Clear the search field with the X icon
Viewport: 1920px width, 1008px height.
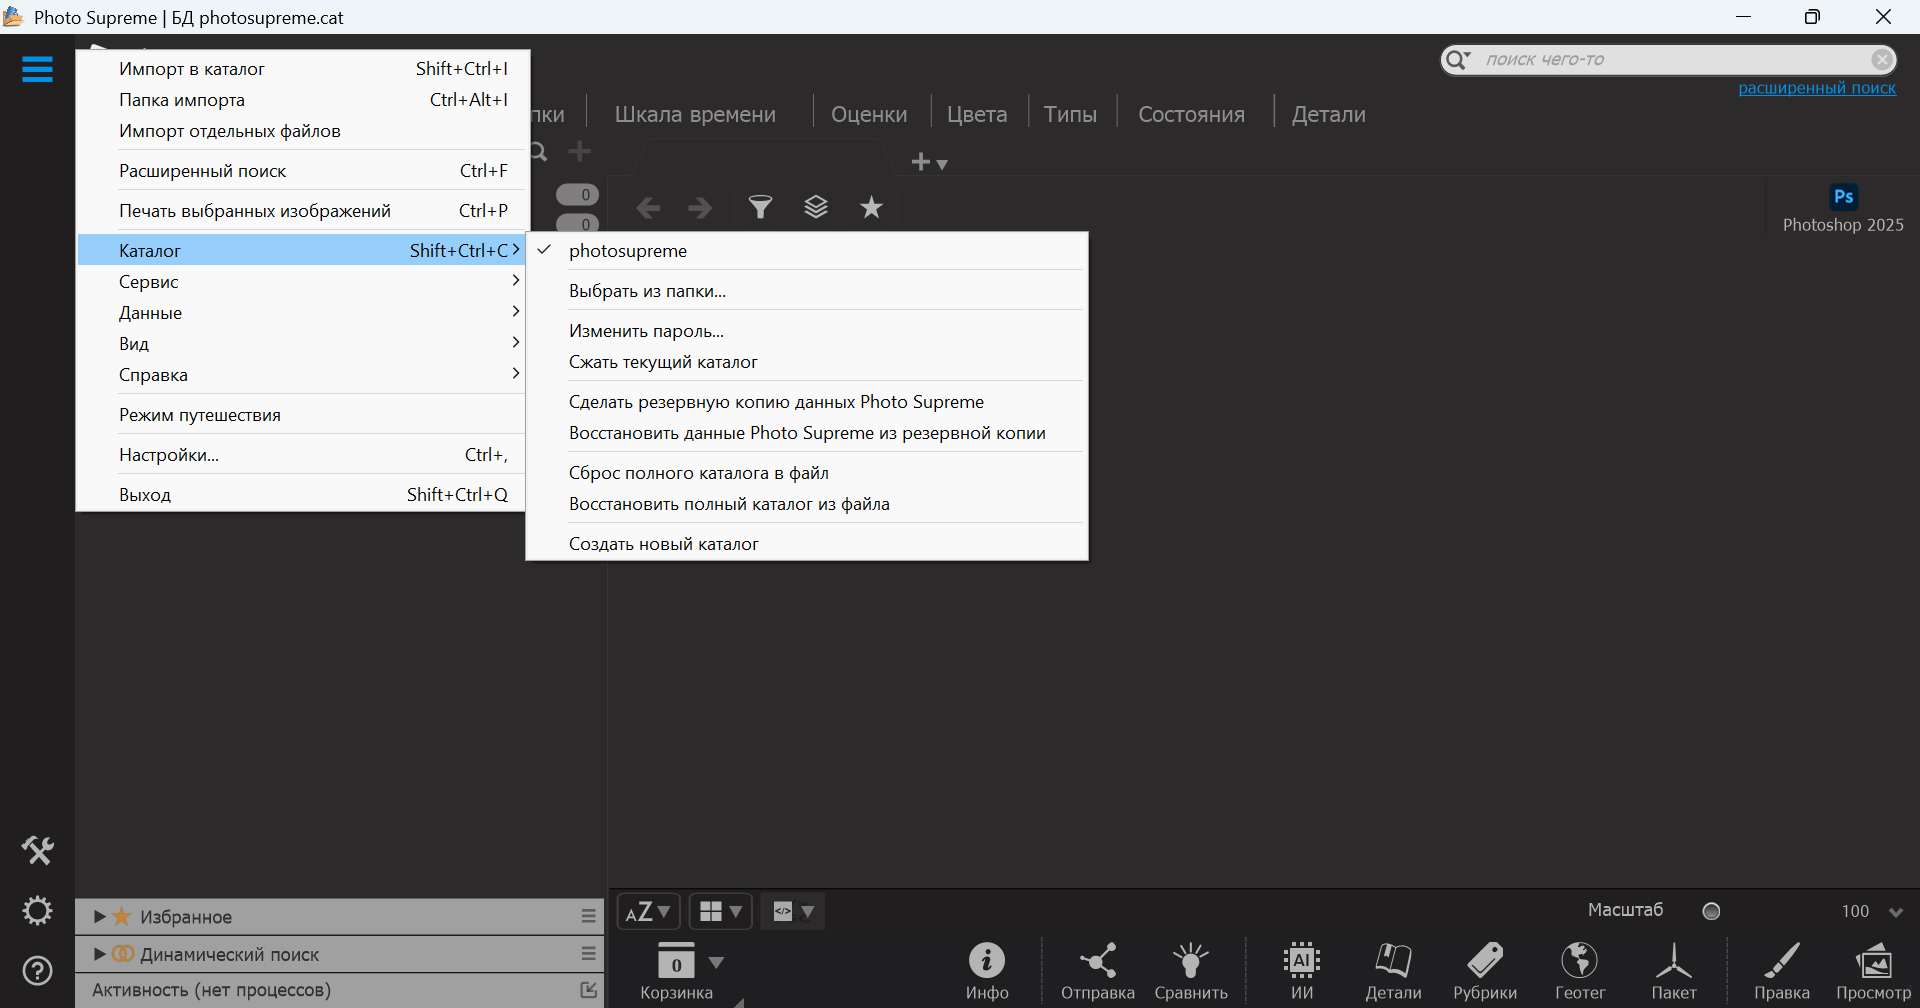pos(1882,60)
